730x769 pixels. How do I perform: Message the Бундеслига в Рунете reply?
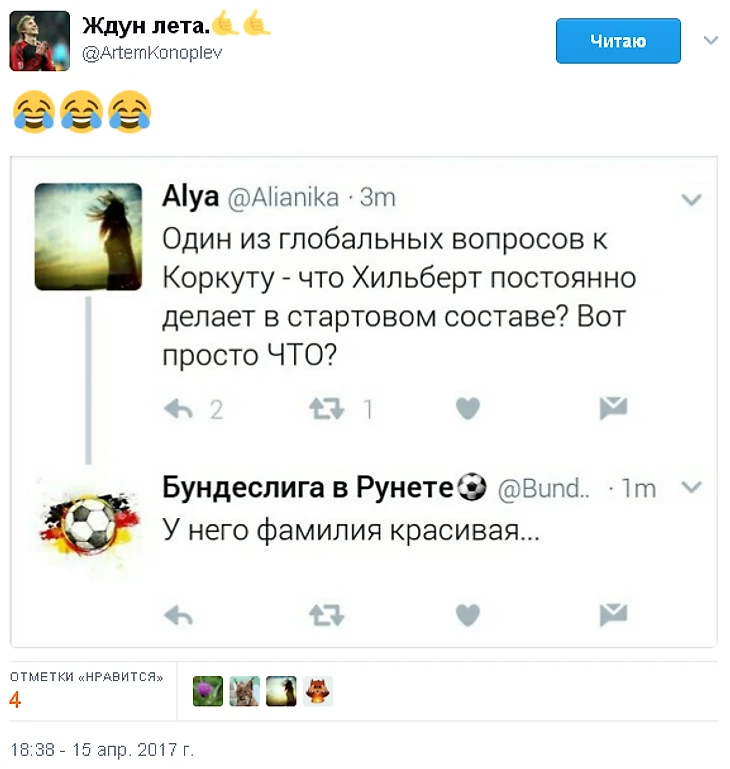pos(613,615)
